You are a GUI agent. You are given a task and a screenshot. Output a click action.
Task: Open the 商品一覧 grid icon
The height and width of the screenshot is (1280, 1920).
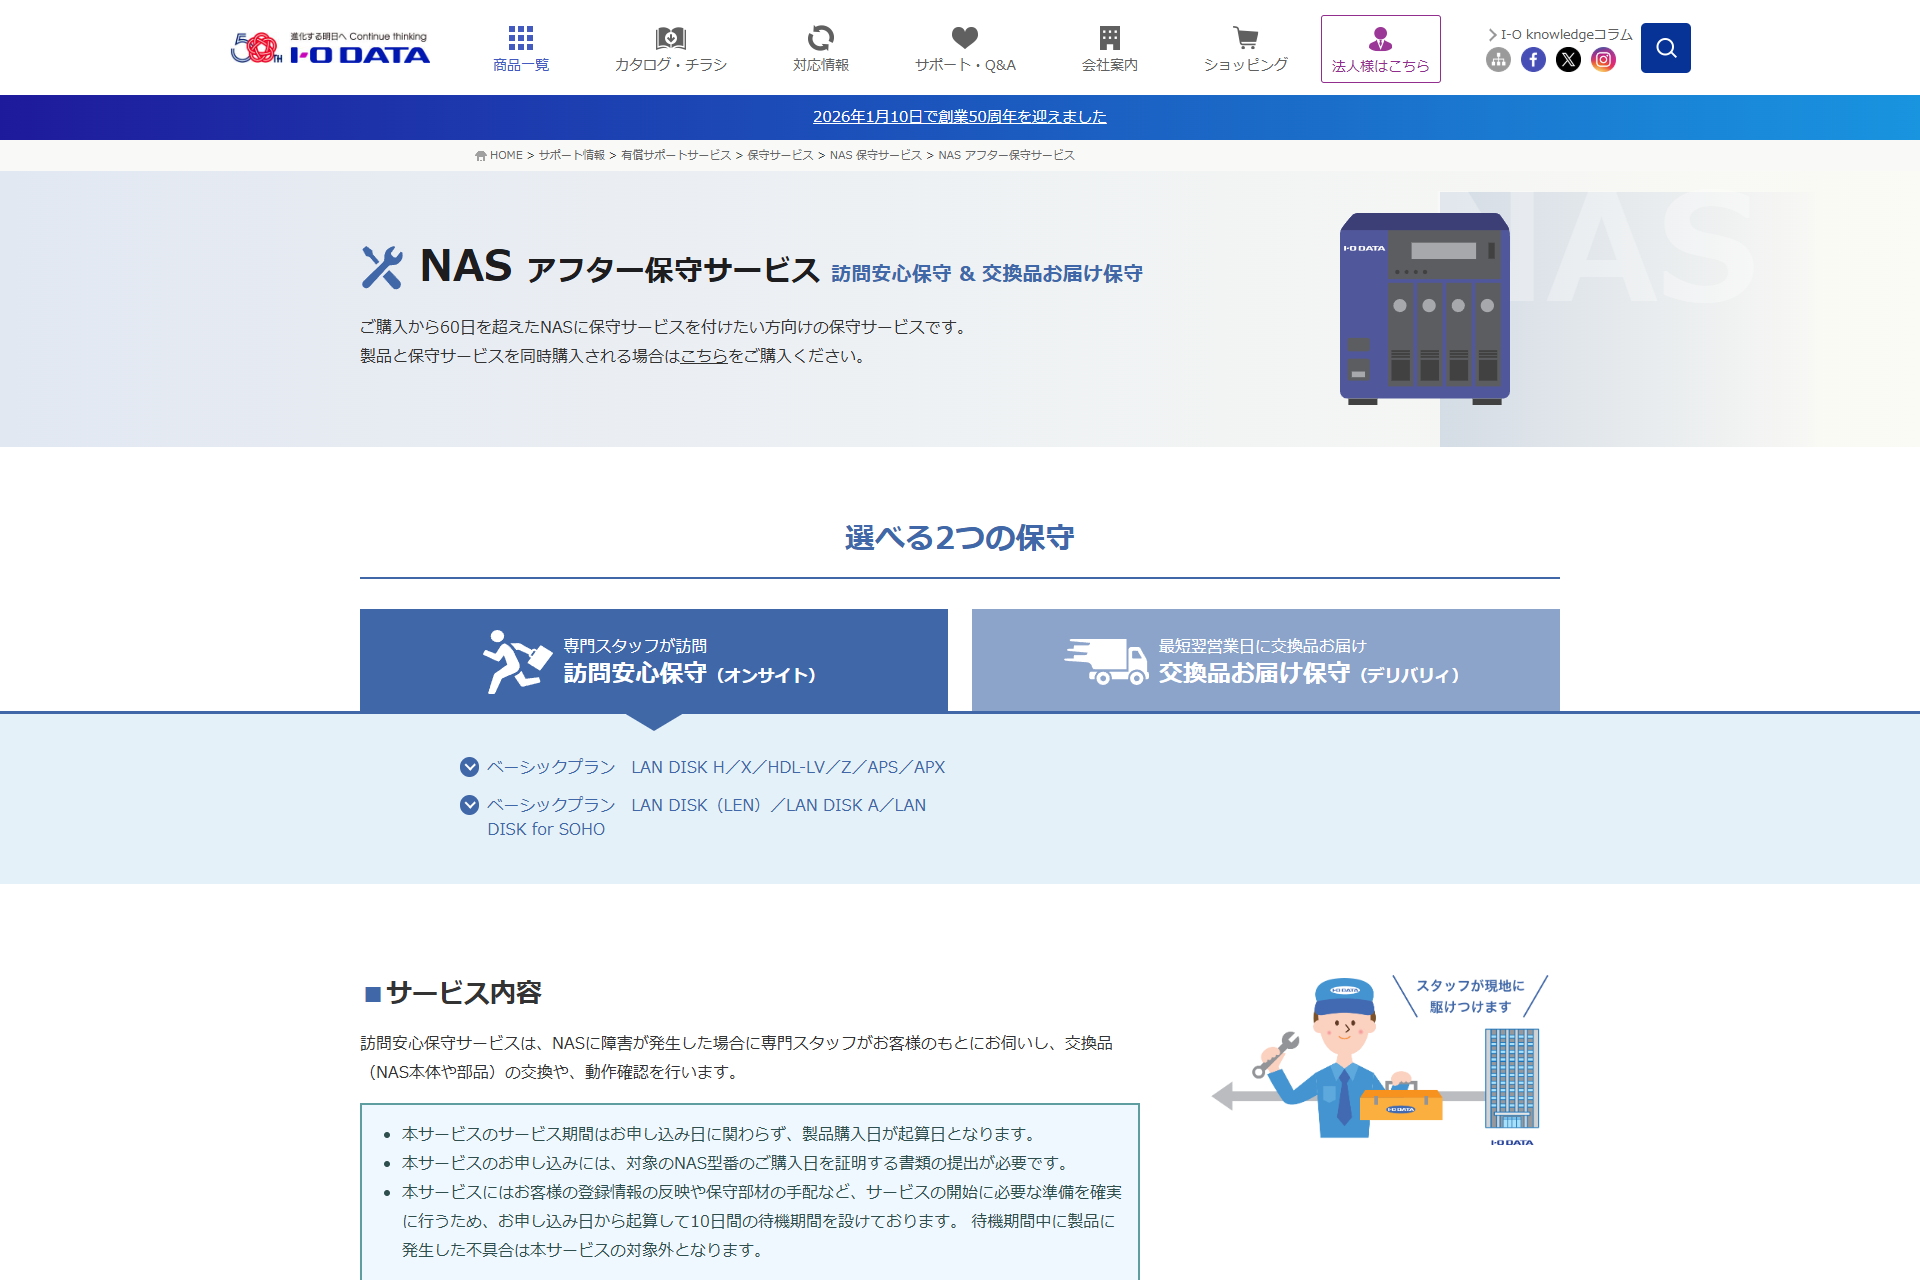(x=520, y=38)
